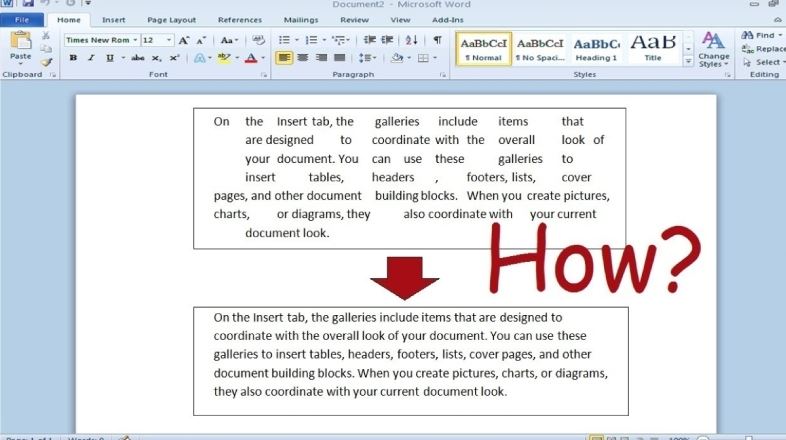The height and width of the screenshot is (440, 786).
Task: Switch to View tab
Action: (x=400, y=20)
